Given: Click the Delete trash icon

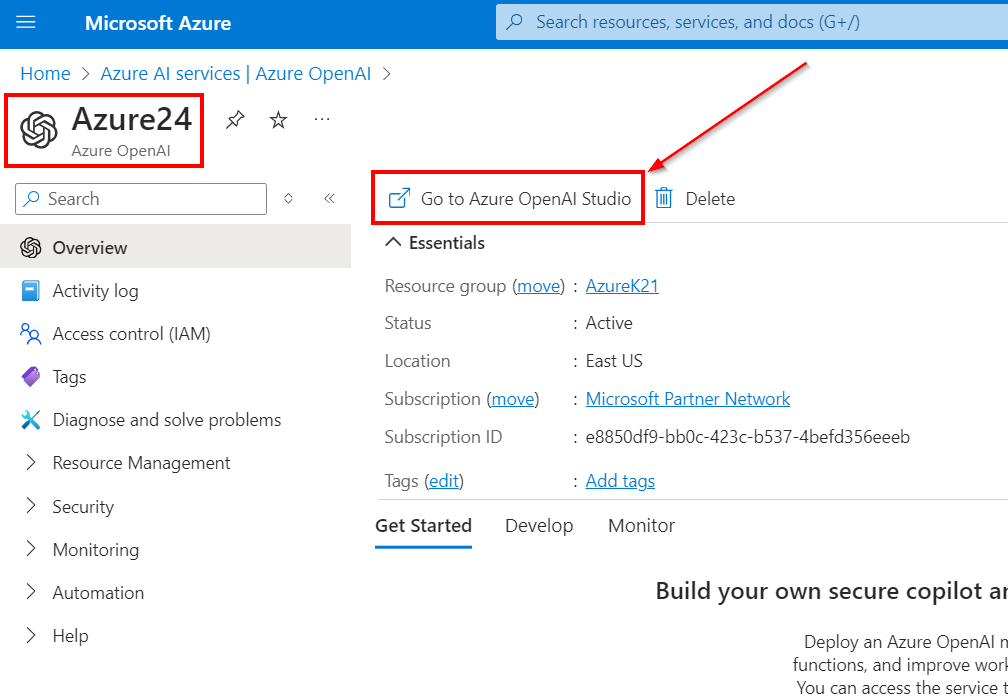Looking at the screenshot, I should (x=664, y=198).
